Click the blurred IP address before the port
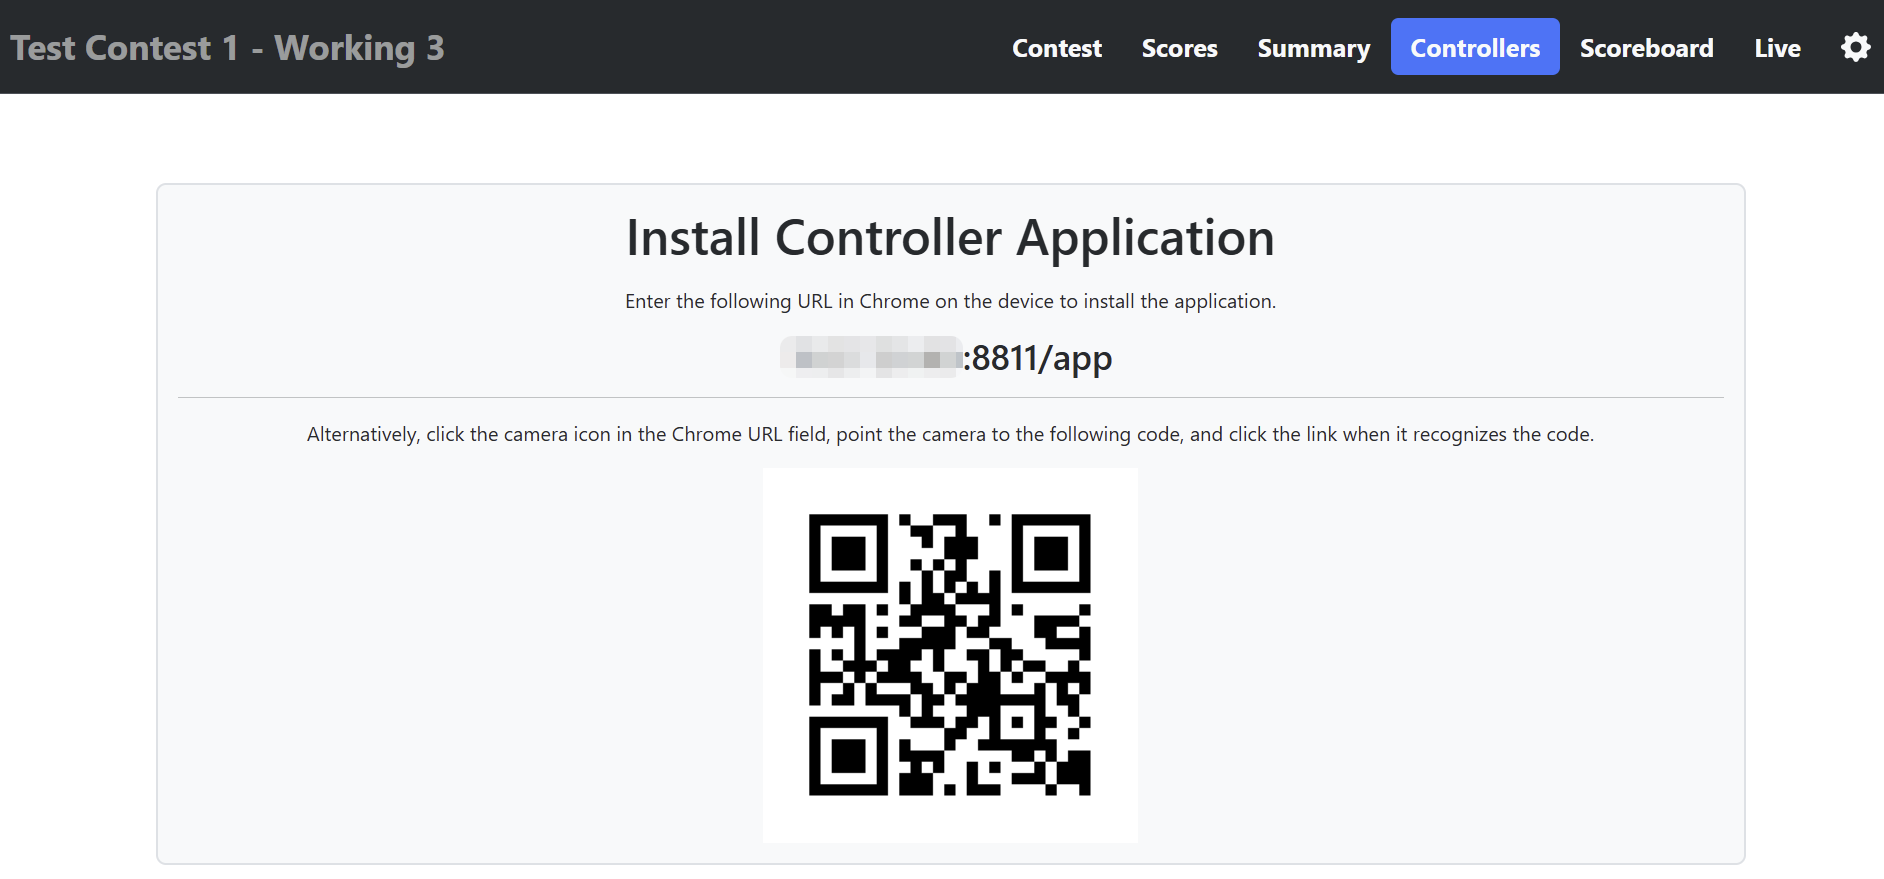The image size is (1884, 879). pyautogui.click(x=870, y=358)
